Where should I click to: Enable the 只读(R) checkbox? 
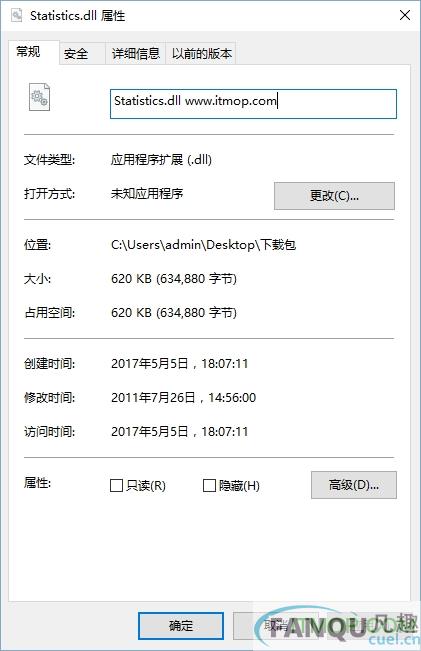[x=116, y=485]
